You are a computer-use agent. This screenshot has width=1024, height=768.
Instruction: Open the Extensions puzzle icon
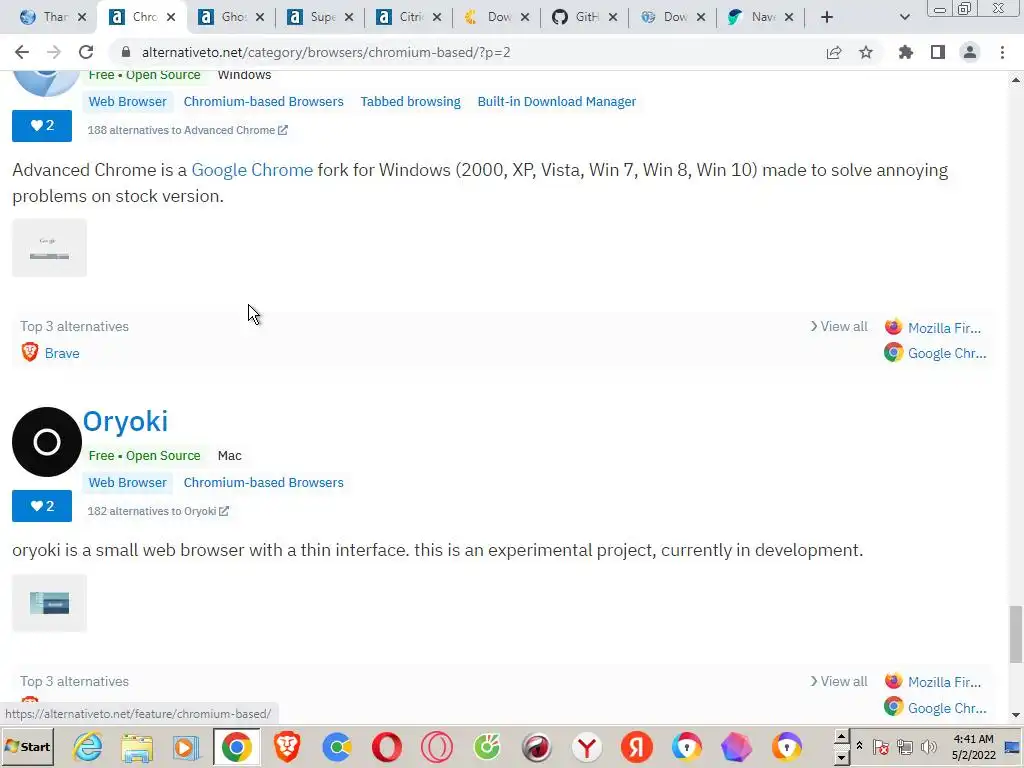pyautogui.click(x=906, y=52)
